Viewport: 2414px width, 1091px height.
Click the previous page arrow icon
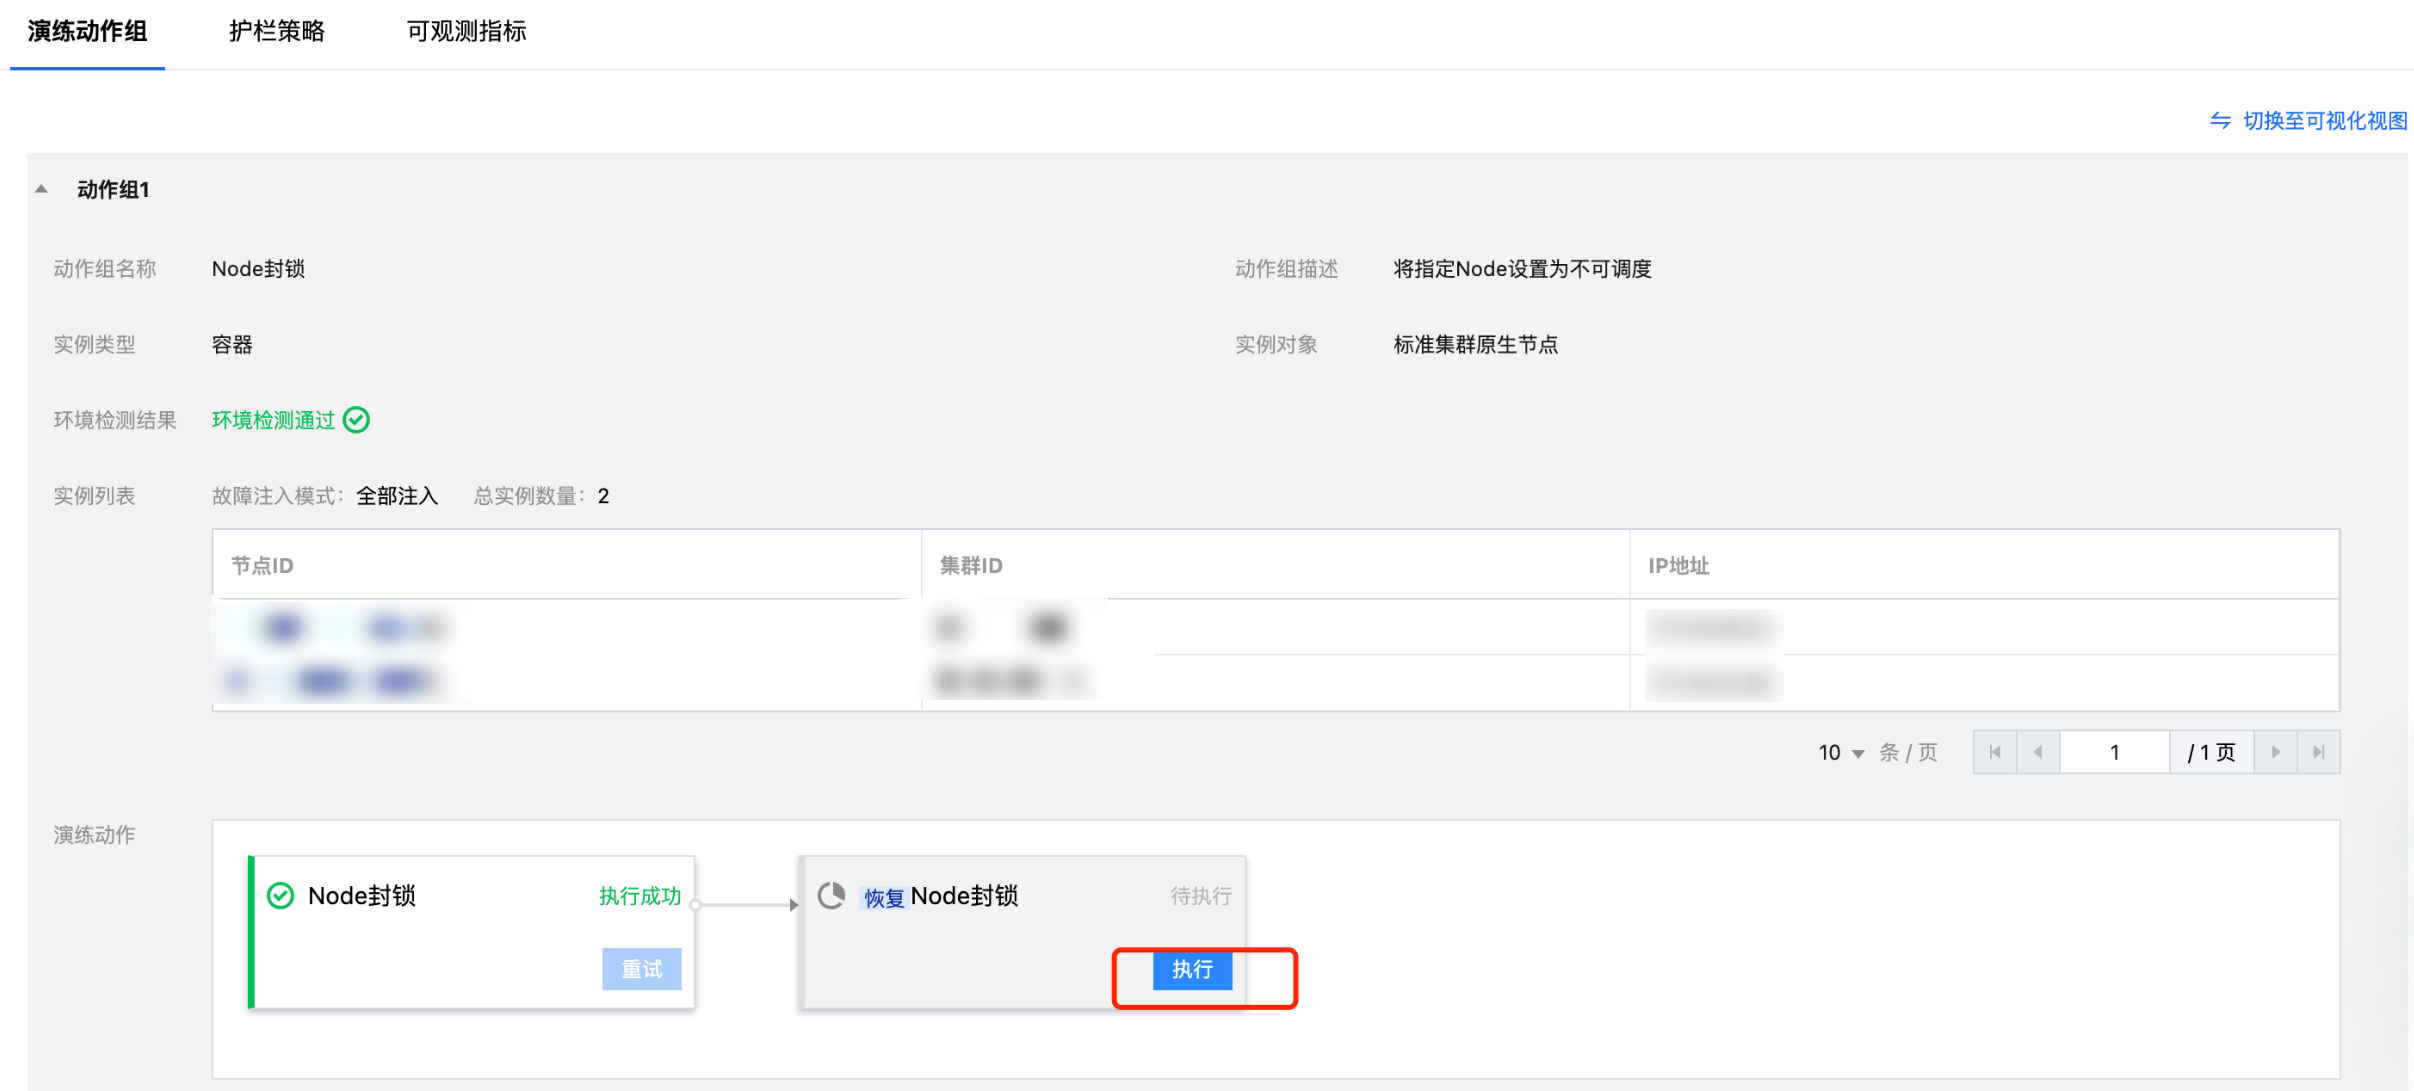(2038, 752)
